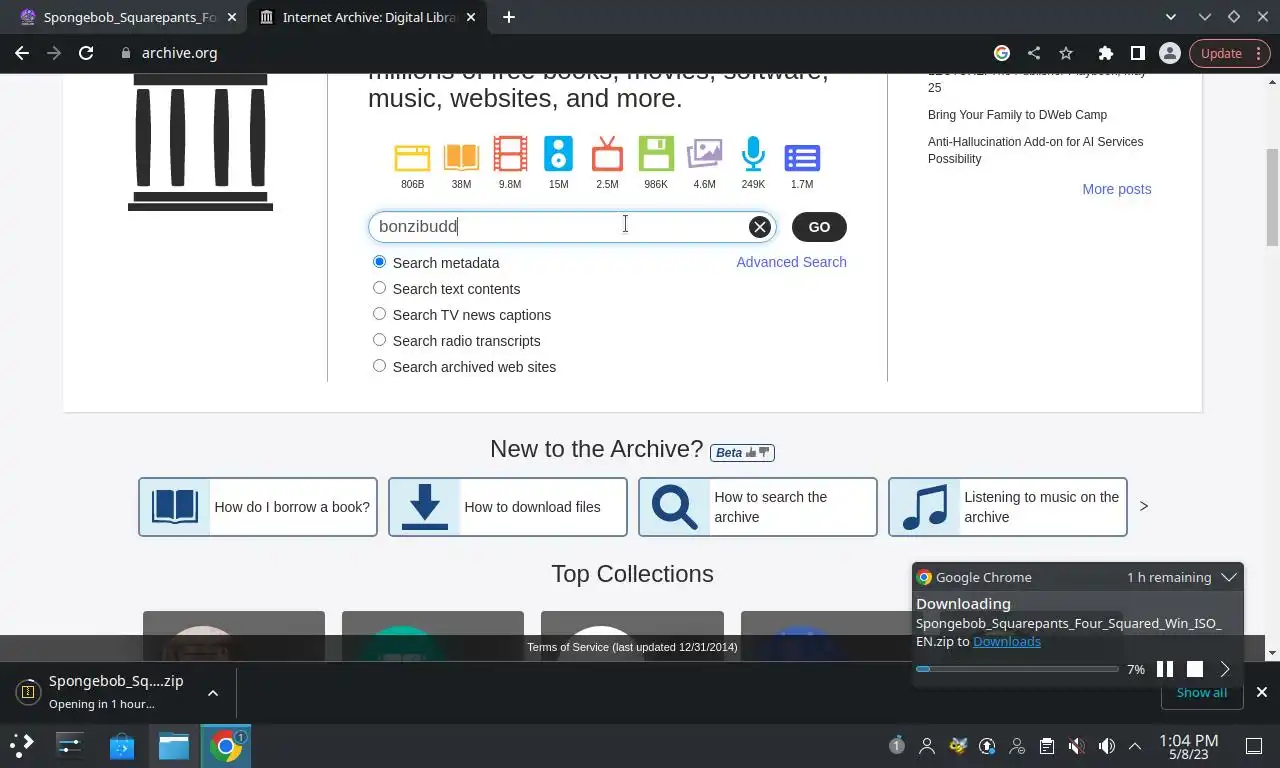Share this page via the share icon
The height and width of the screenshot is (768, 1280).
coord(1034,53)
